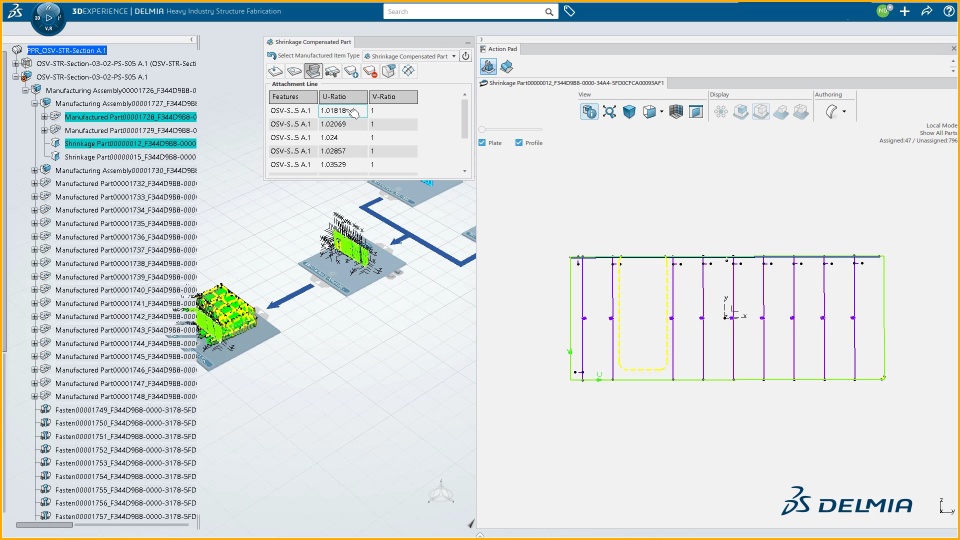Click in the top Search field
Screen dimensions: 960x540
463,12
